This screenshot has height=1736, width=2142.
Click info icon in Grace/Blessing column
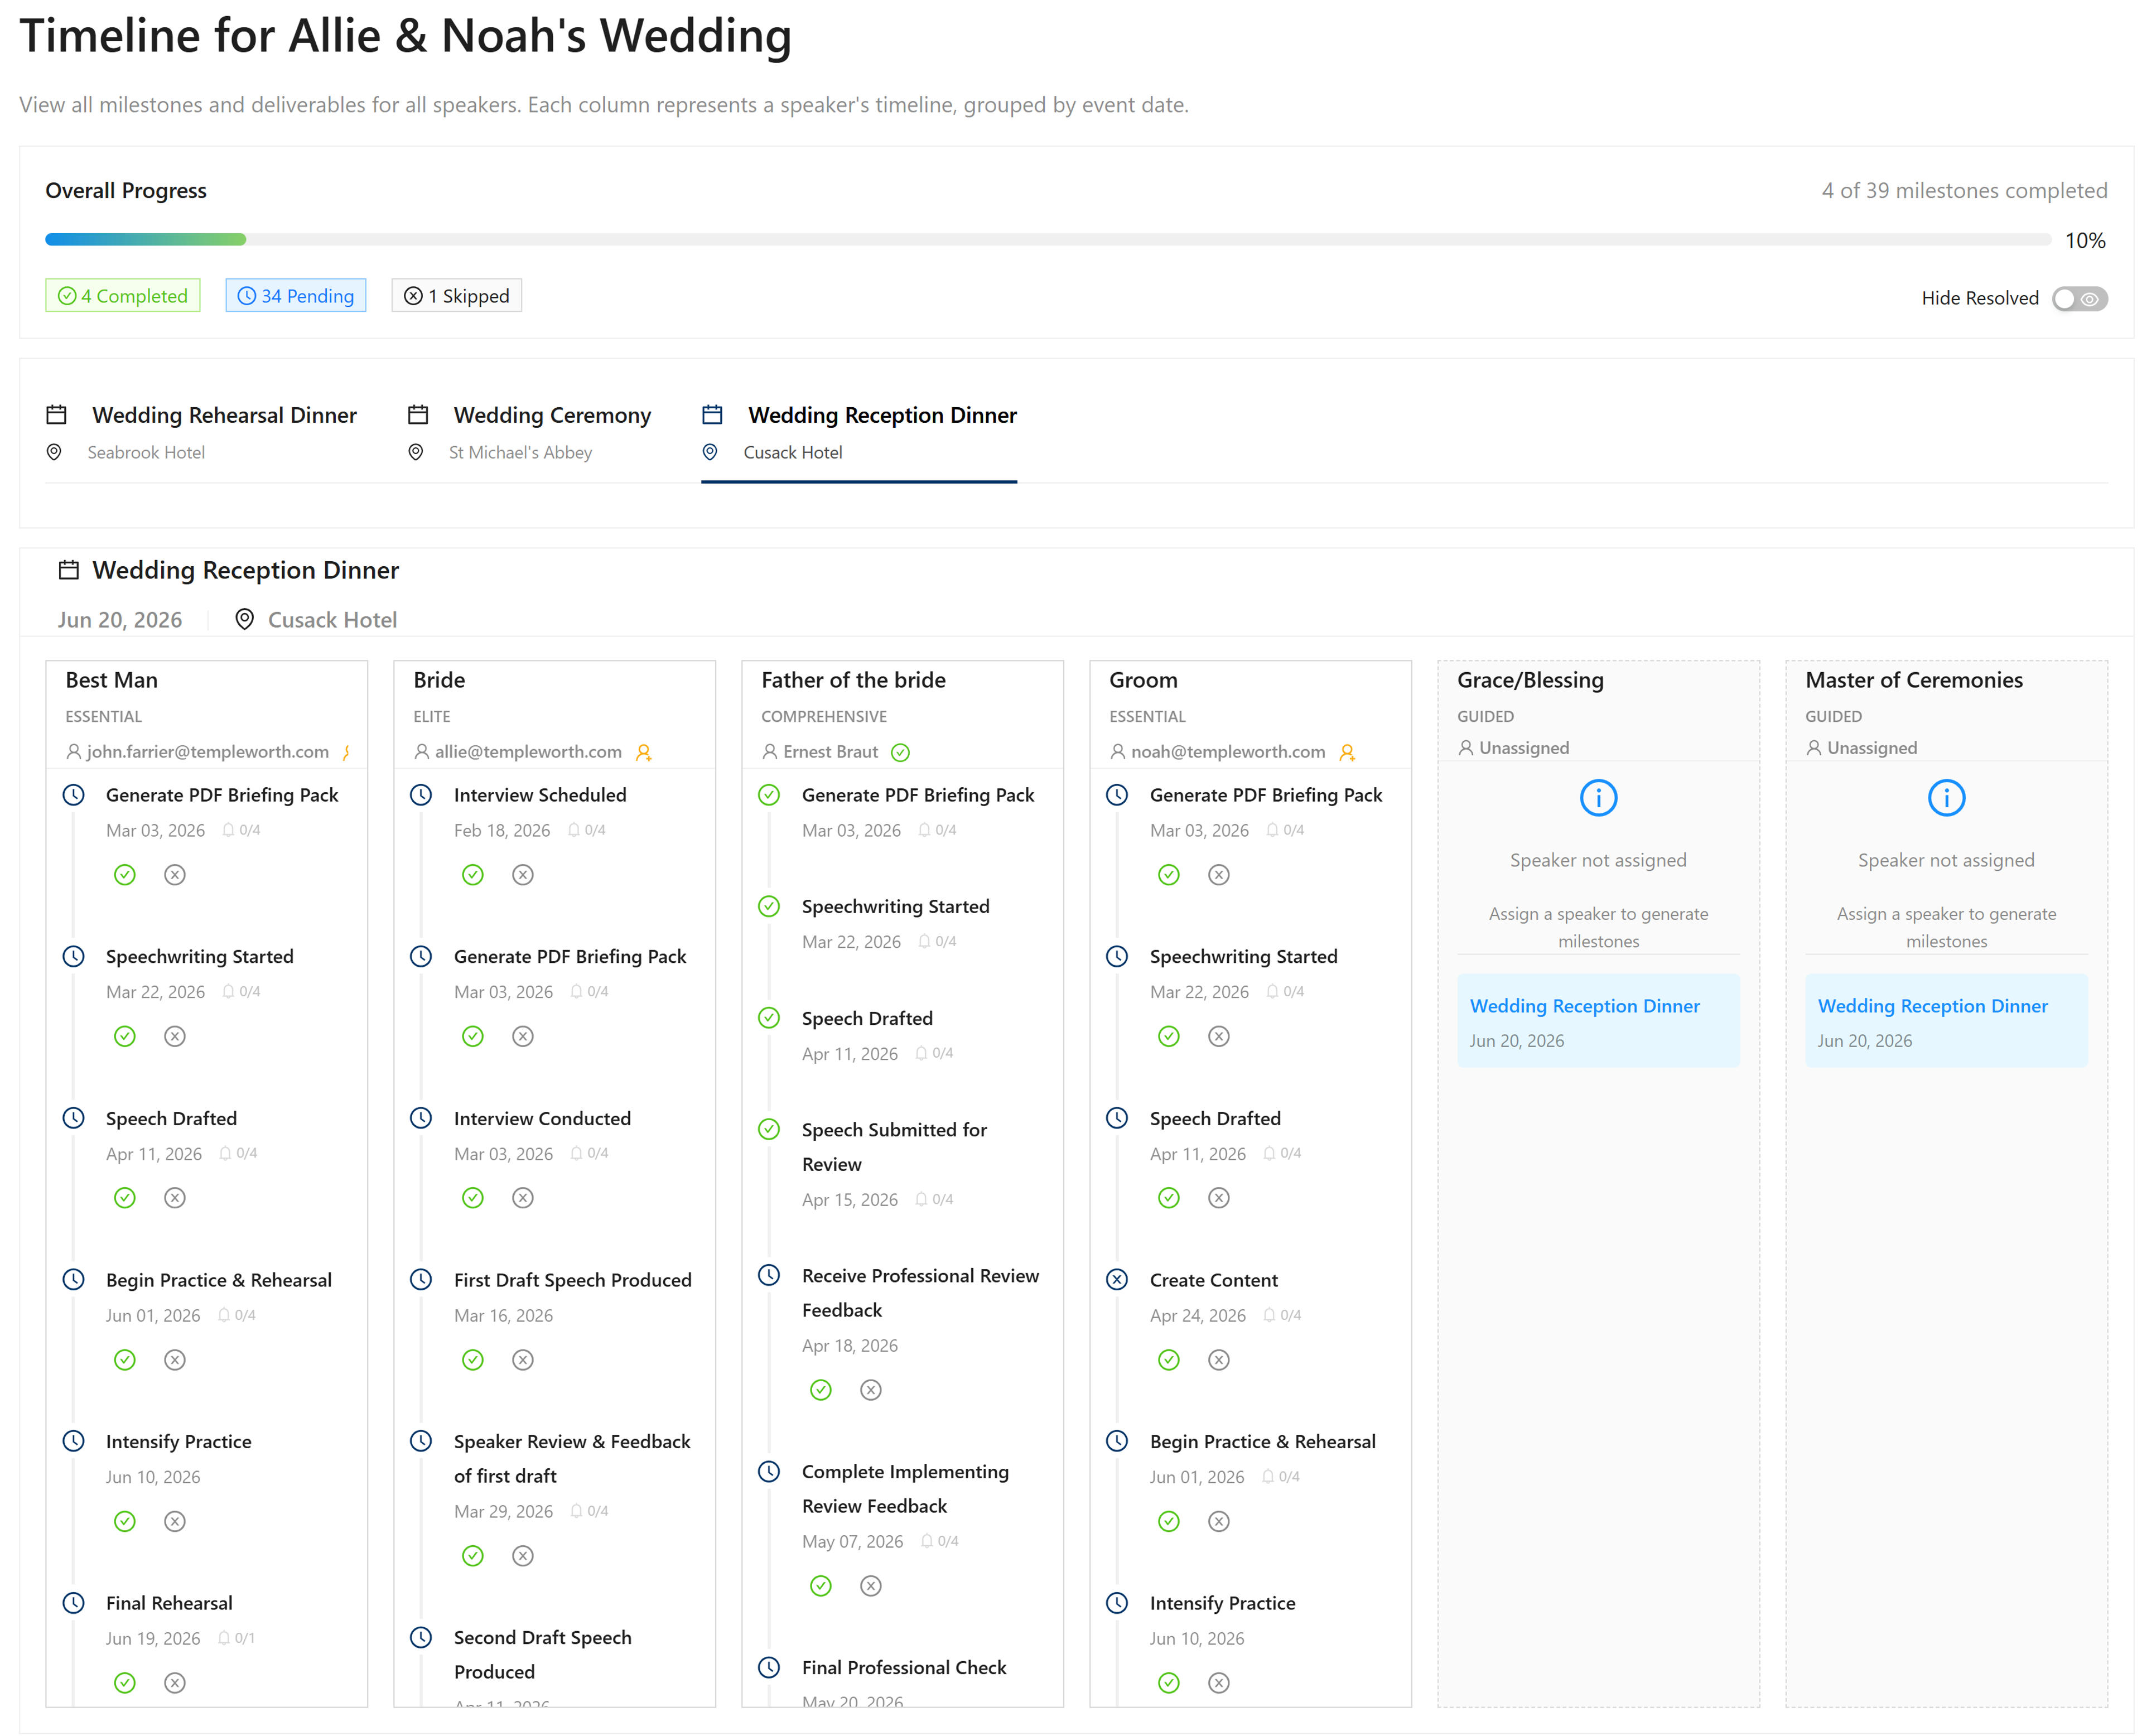1598,798
